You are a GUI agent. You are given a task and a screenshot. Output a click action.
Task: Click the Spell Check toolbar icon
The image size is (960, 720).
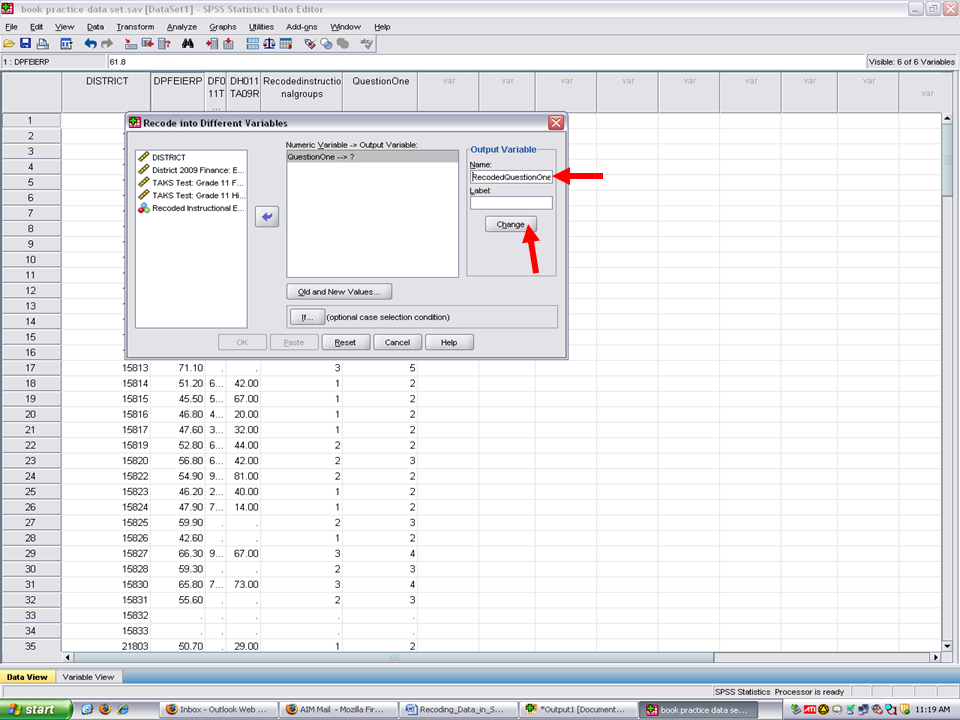(367, 44)
